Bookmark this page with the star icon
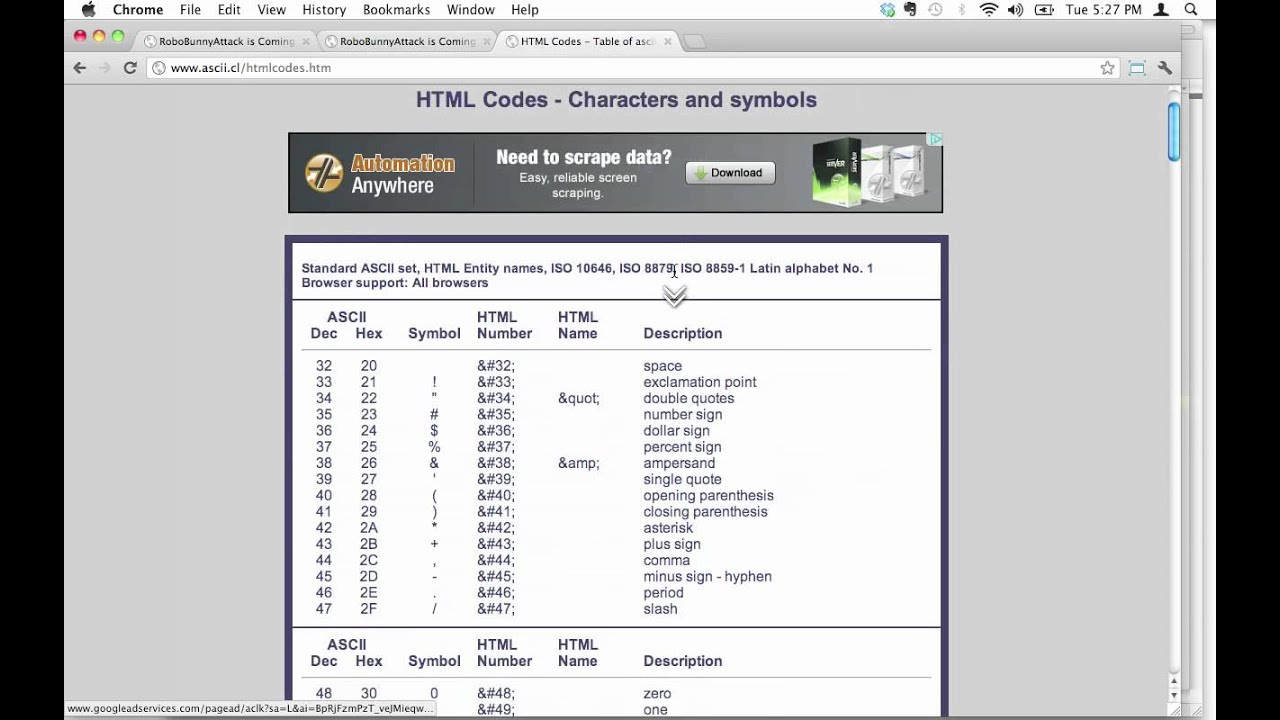1280x720 pixels. [x=1107, y=68]
